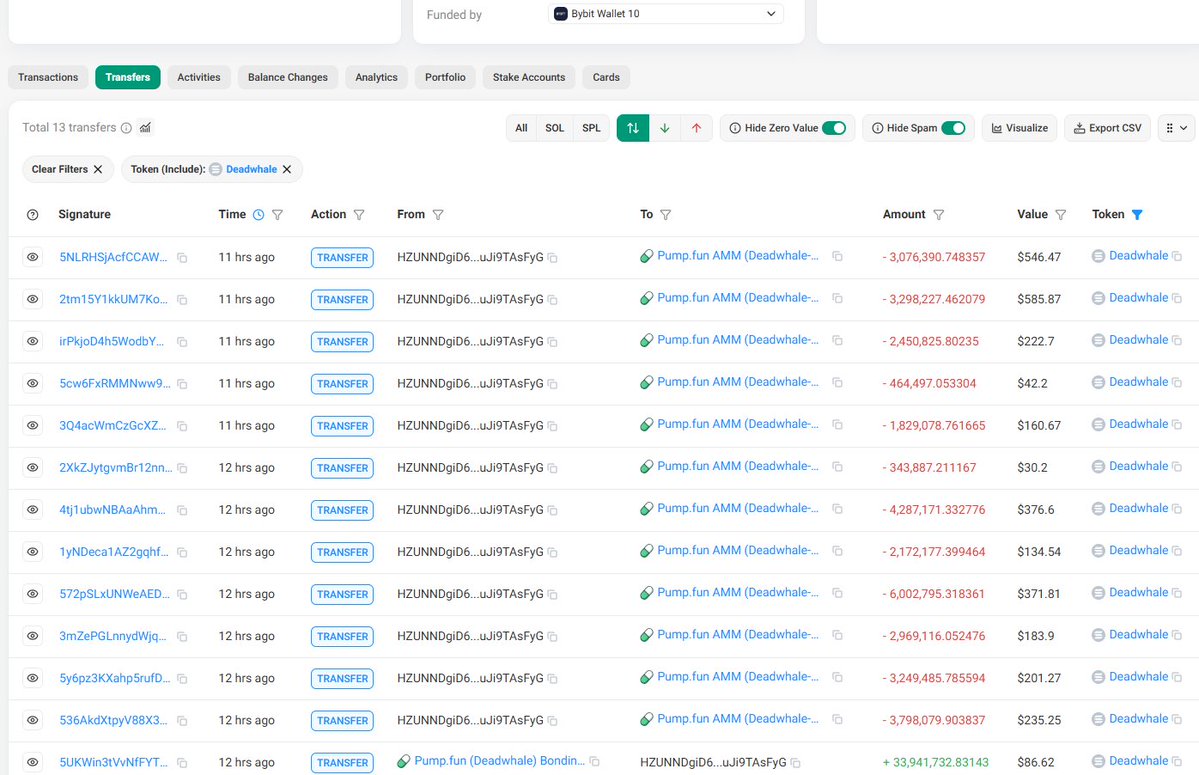Click the ascending sort arrow icon
Image resolution: width=1199 pixels, height=775 pixels.
(695, 128)
